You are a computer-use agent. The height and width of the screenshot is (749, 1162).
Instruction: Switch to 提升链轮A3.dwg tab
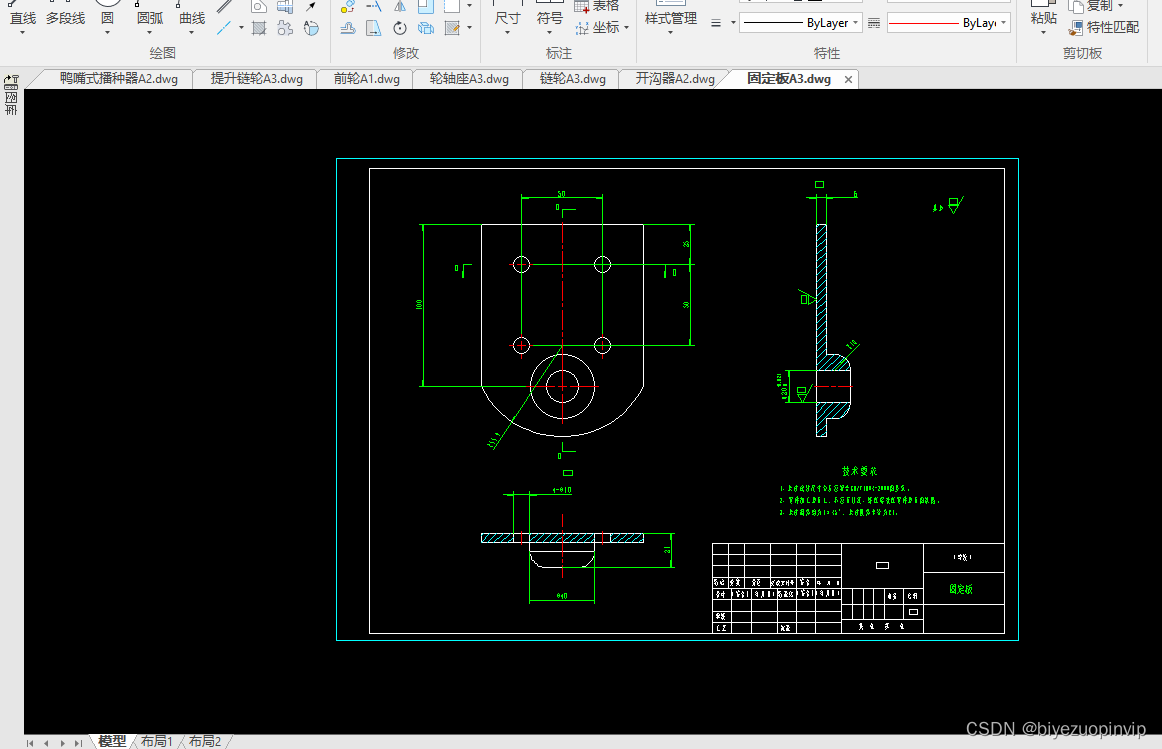(x=256, y=79)
